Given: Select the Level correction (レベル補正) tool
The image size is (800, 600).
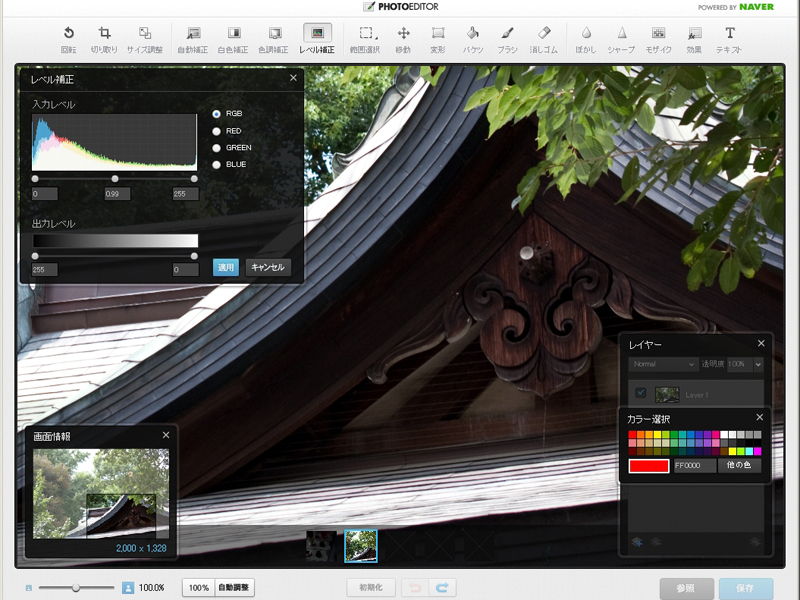Looking at the screenshot, I should pyautogui.click(x=317, y=39).
